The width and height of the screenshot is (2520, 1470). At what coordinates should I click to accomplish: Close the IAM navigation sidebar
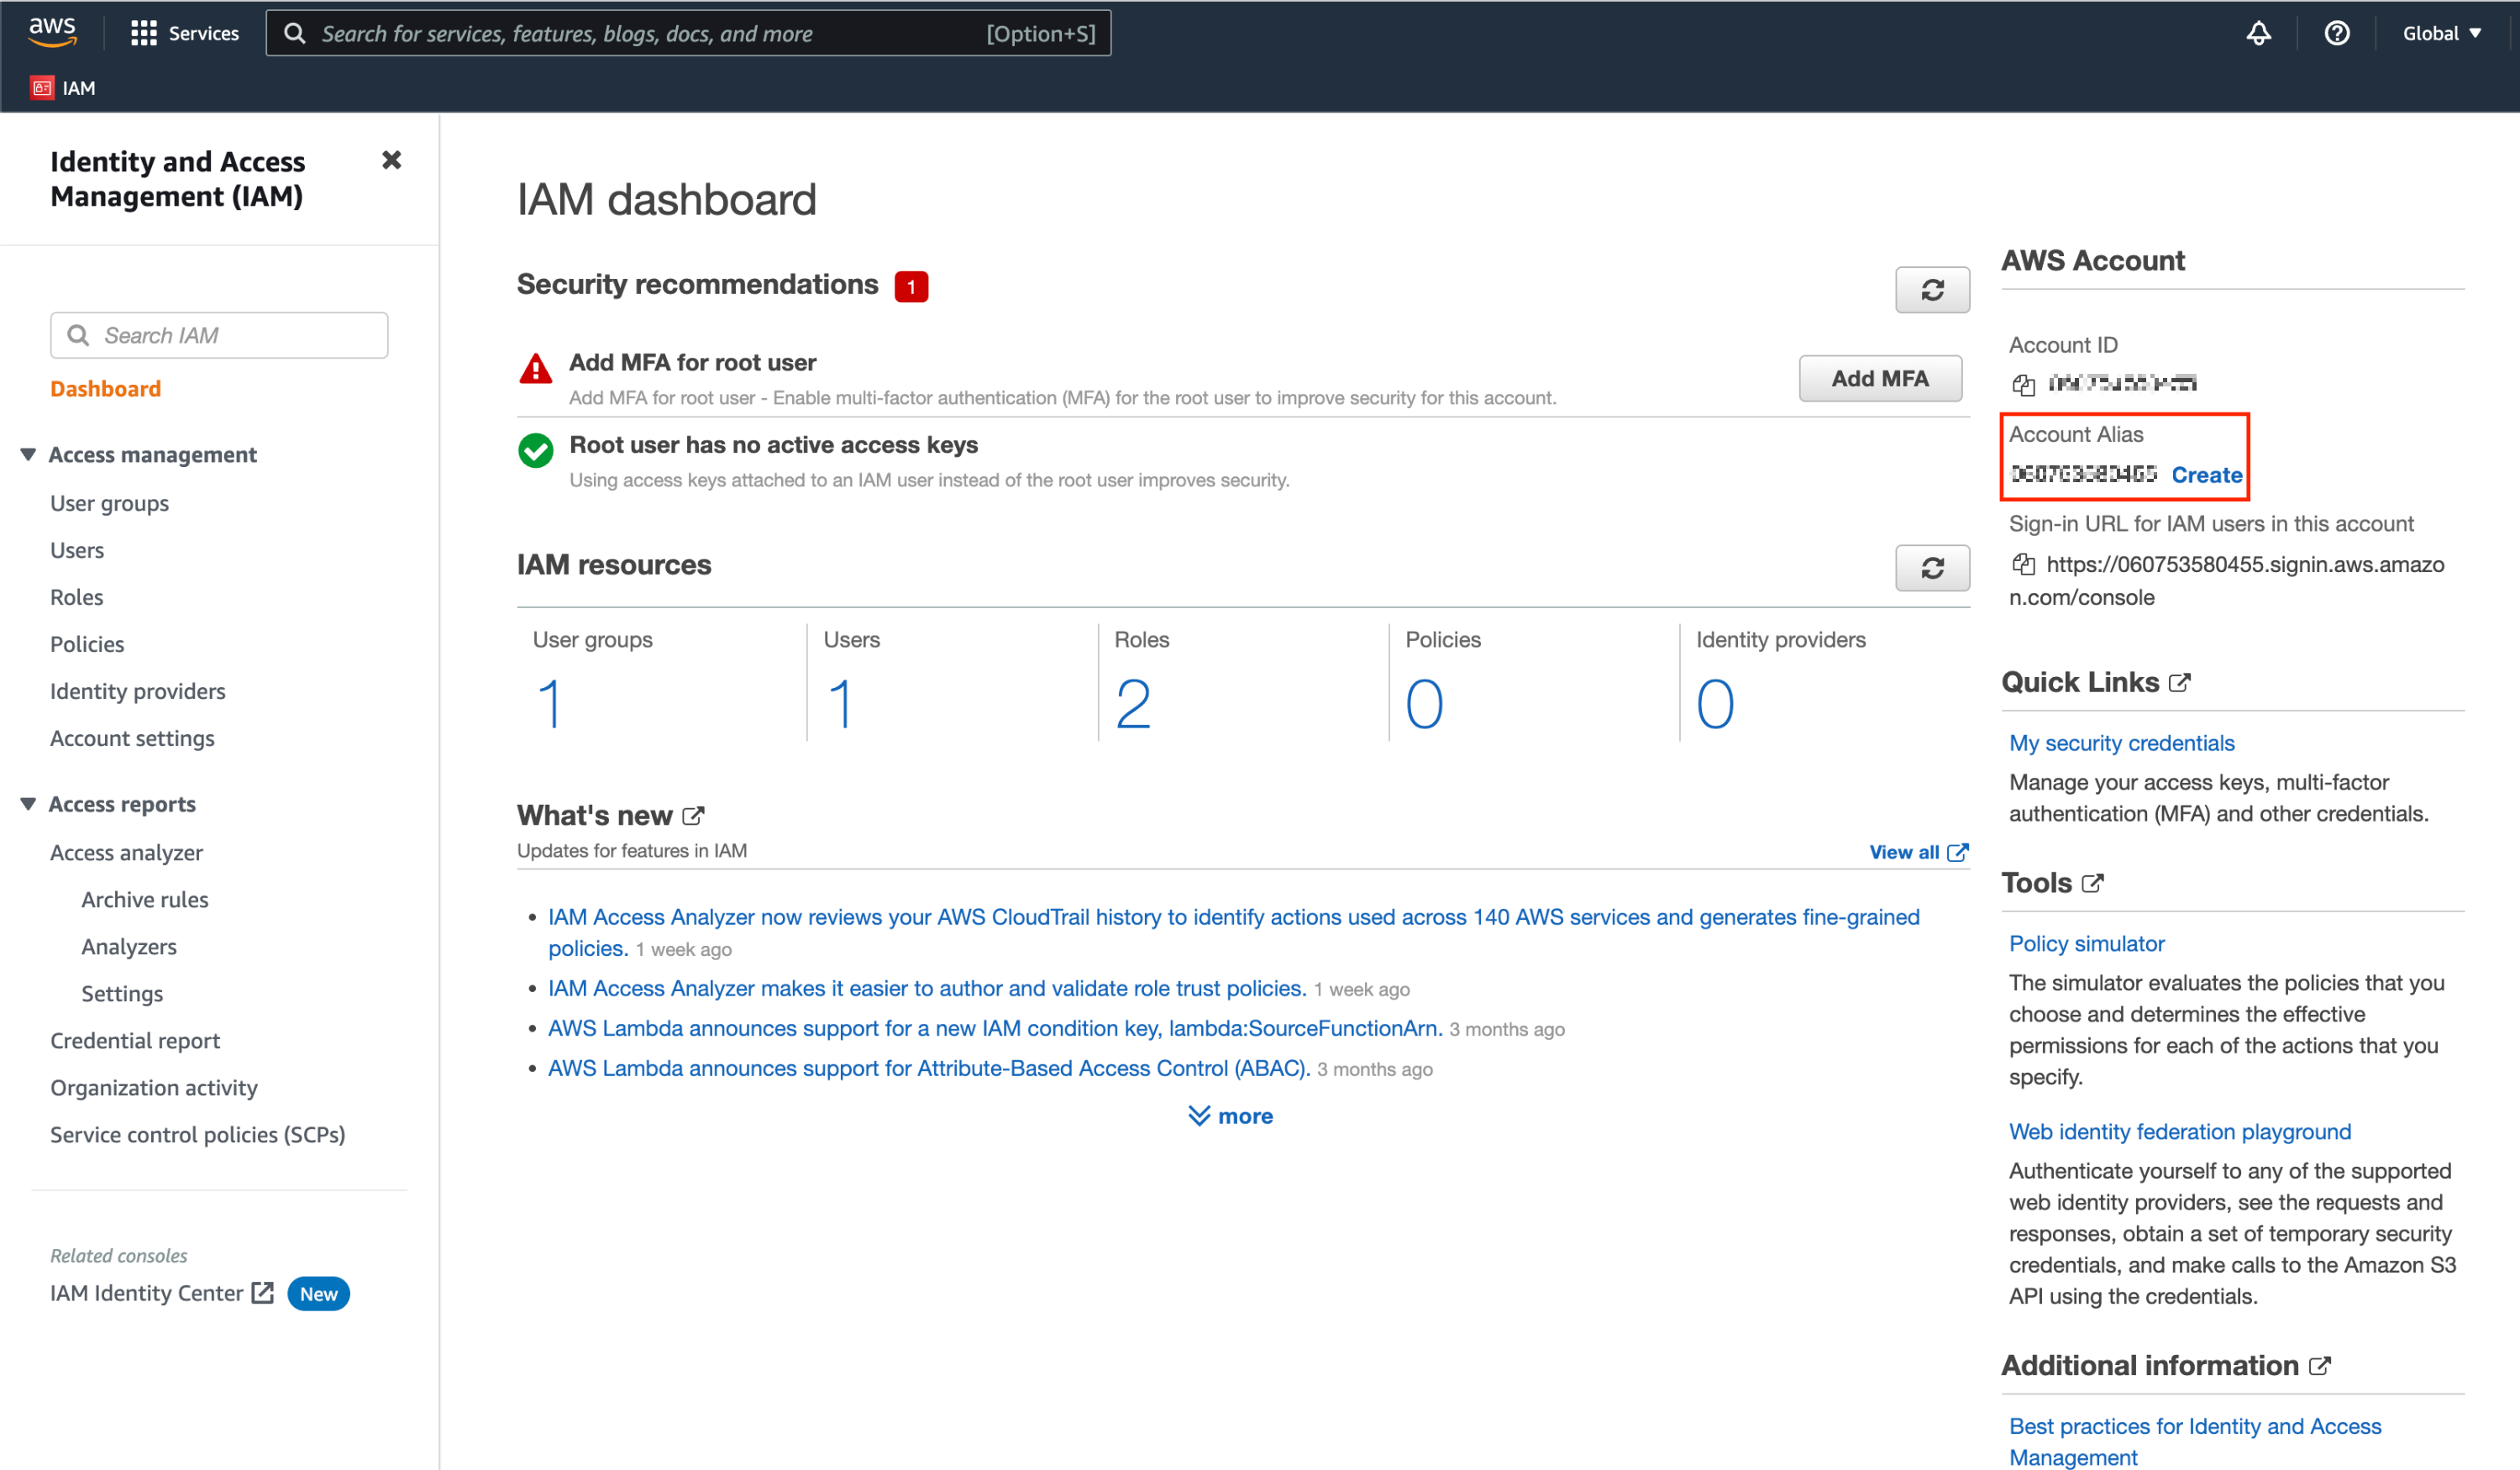pyautogui.click(x=391, y=160)
